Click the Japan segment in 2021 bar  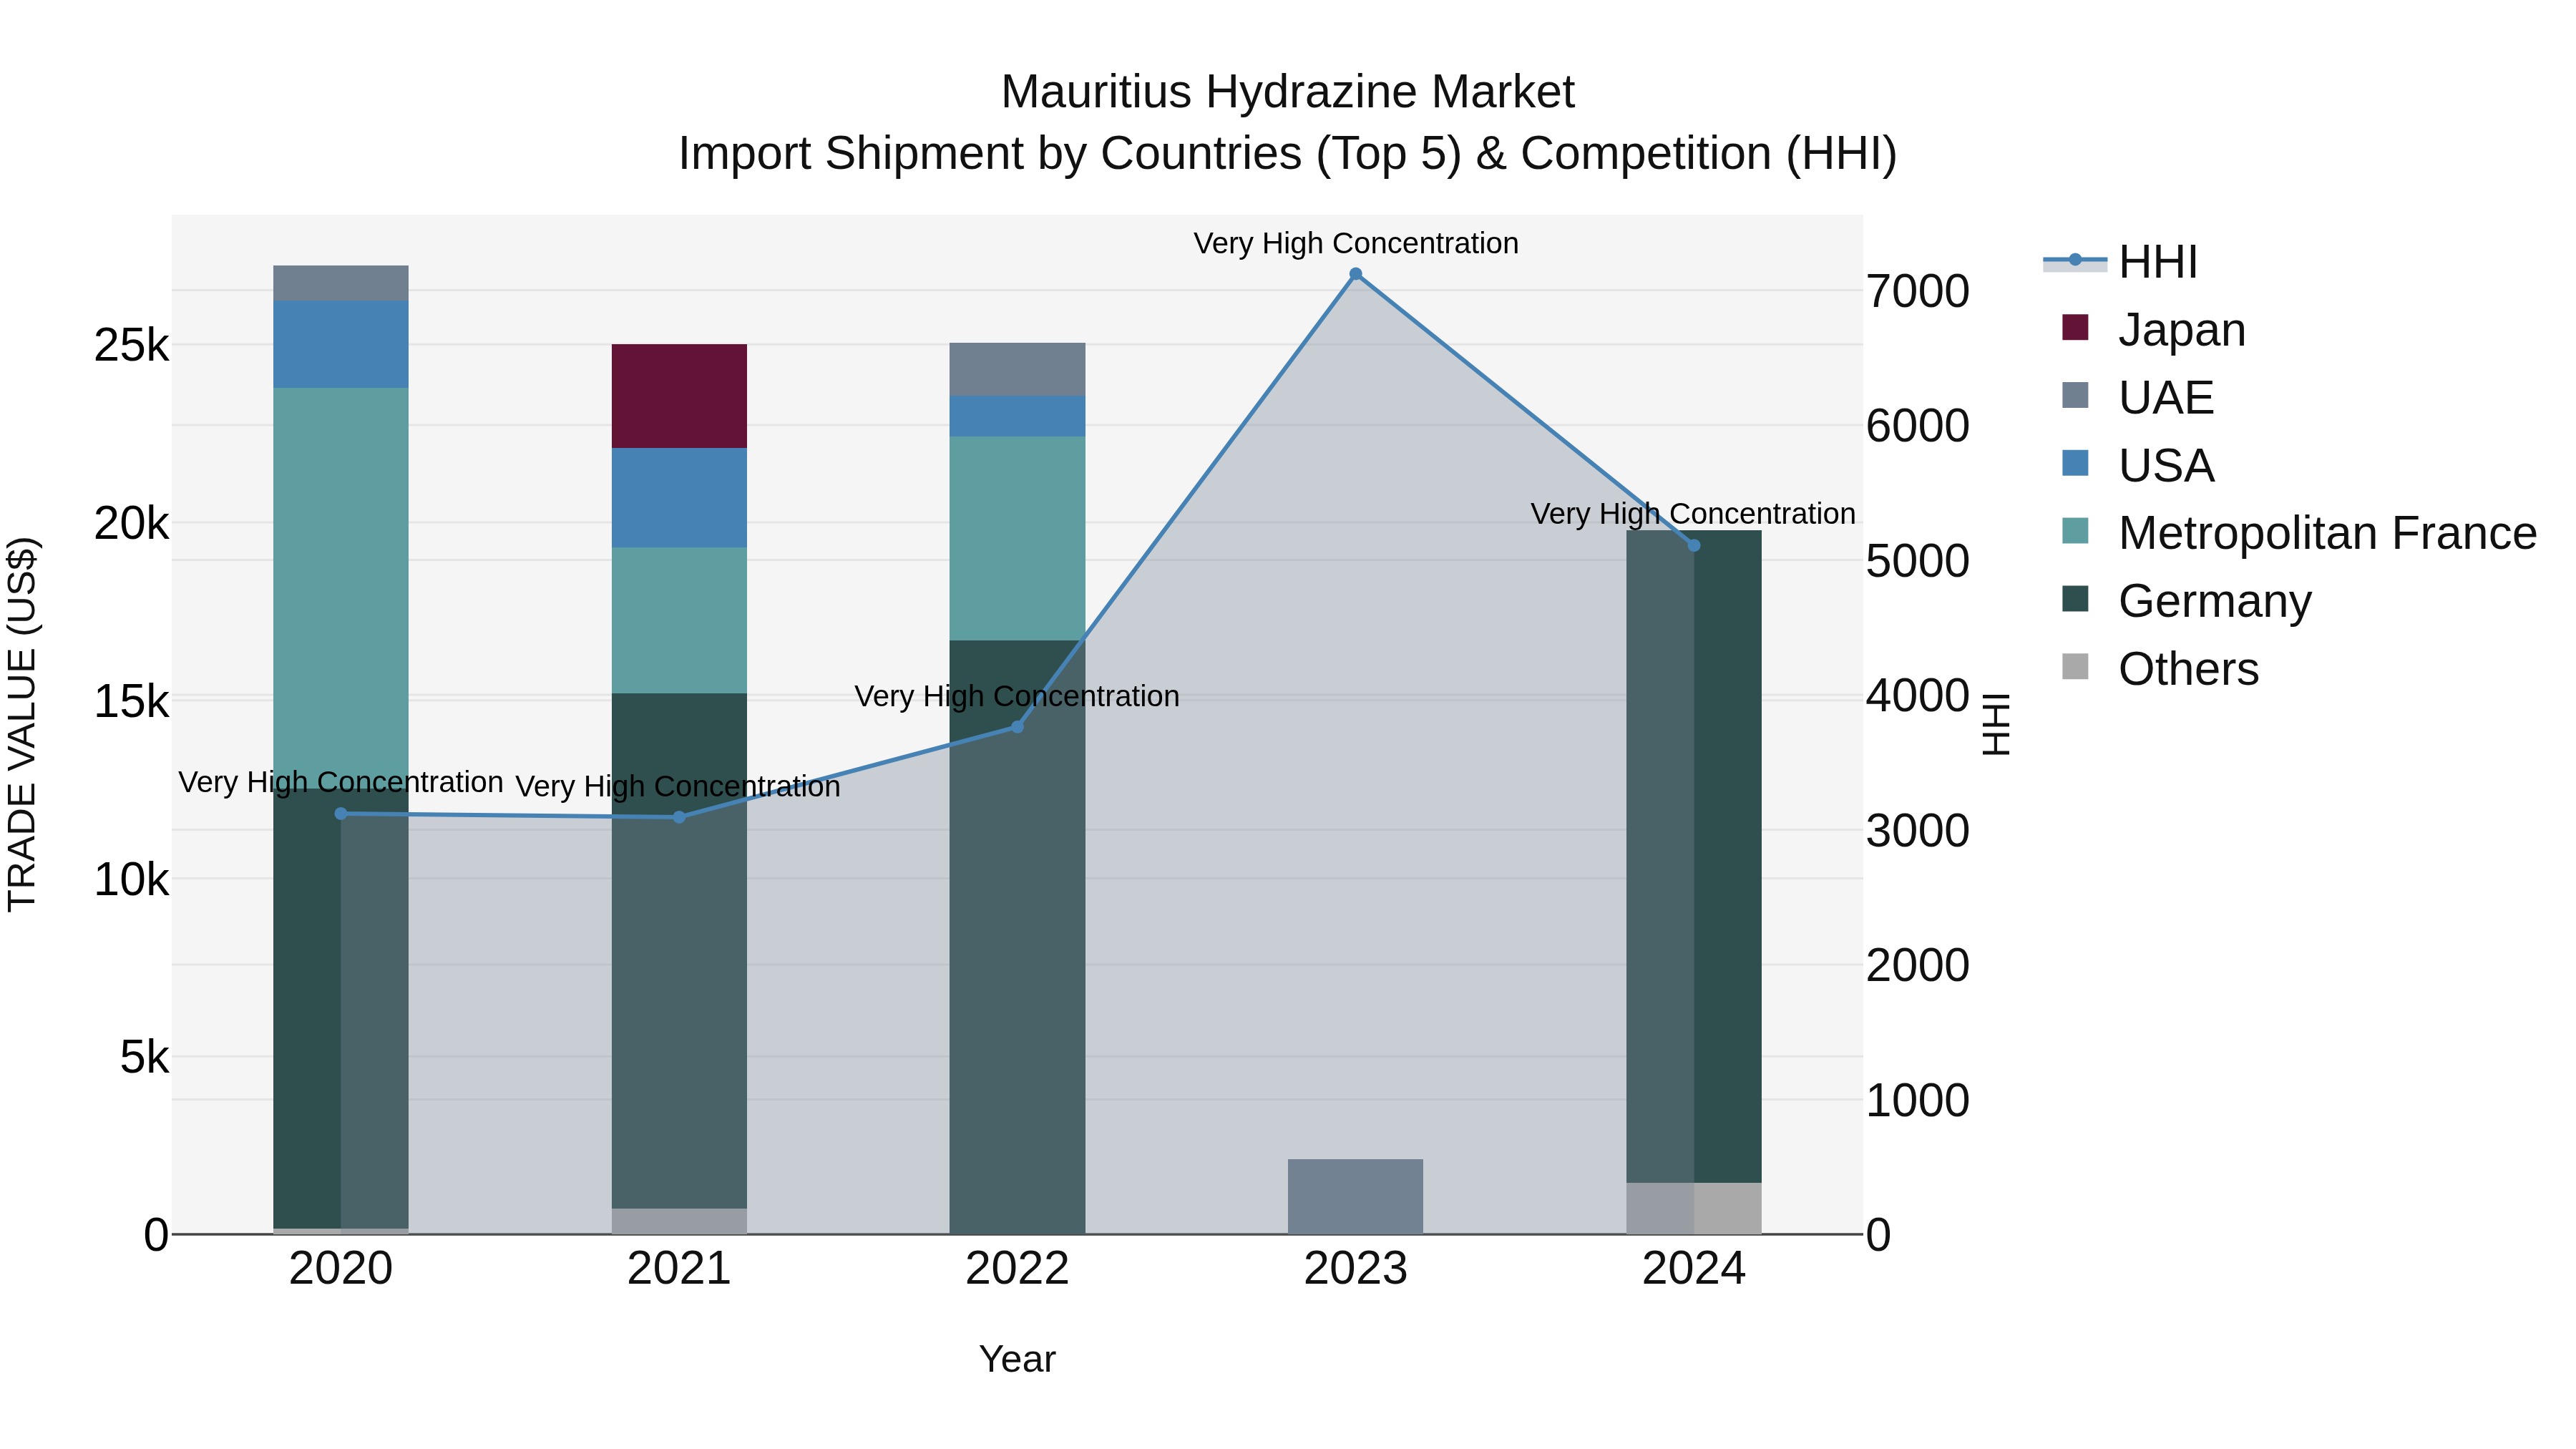click(x=679, y=396)
